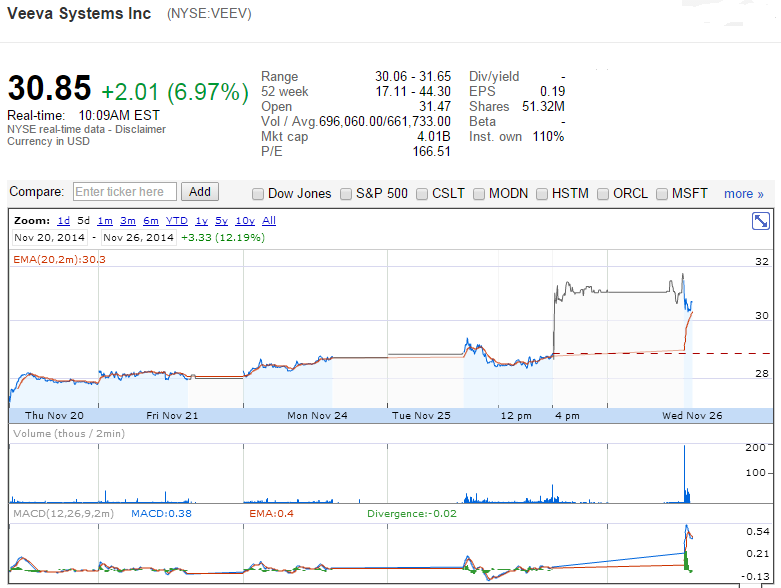This screenshot has width=781, height=588.
Task: Click the Inst. own 110% value
Action: (548, 136)
